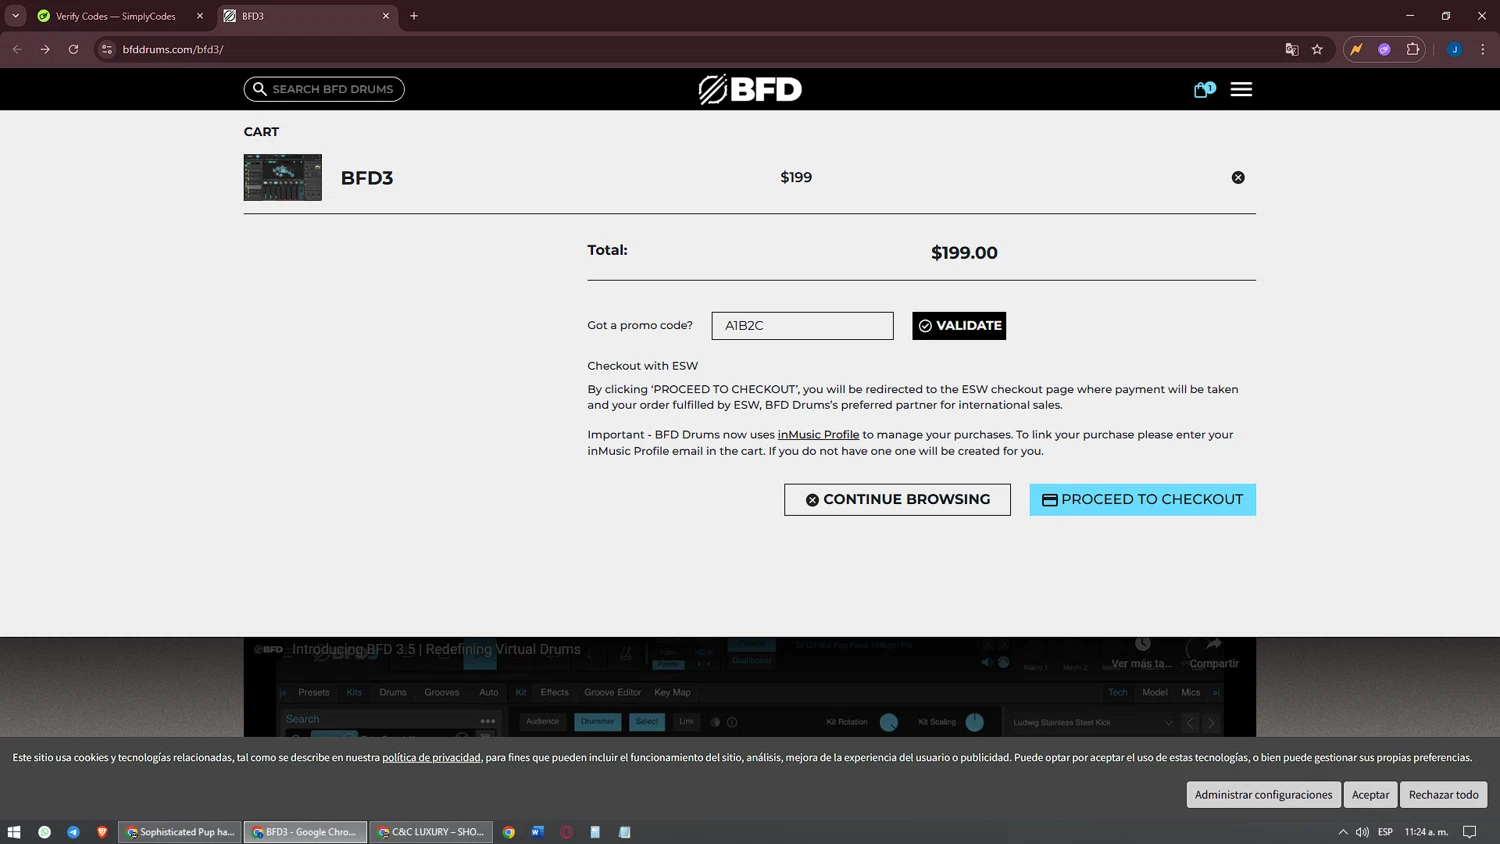Switch to the Verify Codes — SimplyCodes tab

tap(115, 16)
